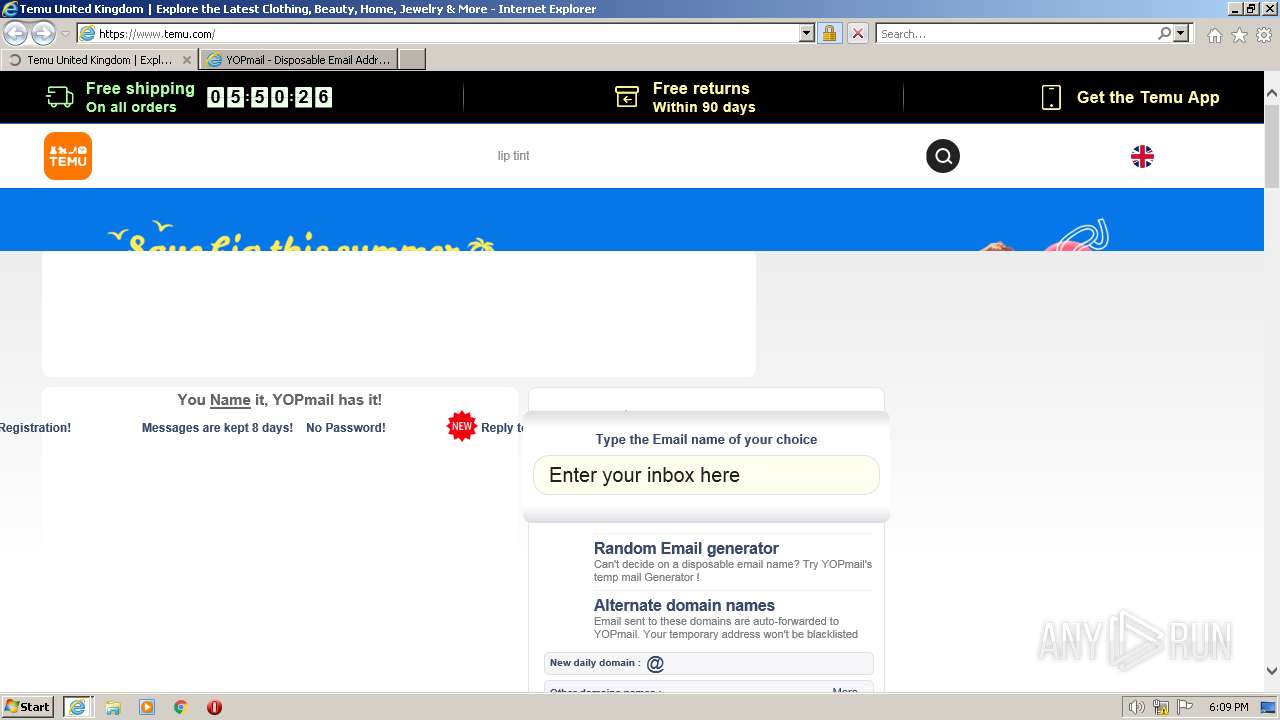Image resolution: width=1280 pixels, height=720 pixels.
Task: Click the free shipping truck icon
Action: pyautogui.click(x=60, y=97)
